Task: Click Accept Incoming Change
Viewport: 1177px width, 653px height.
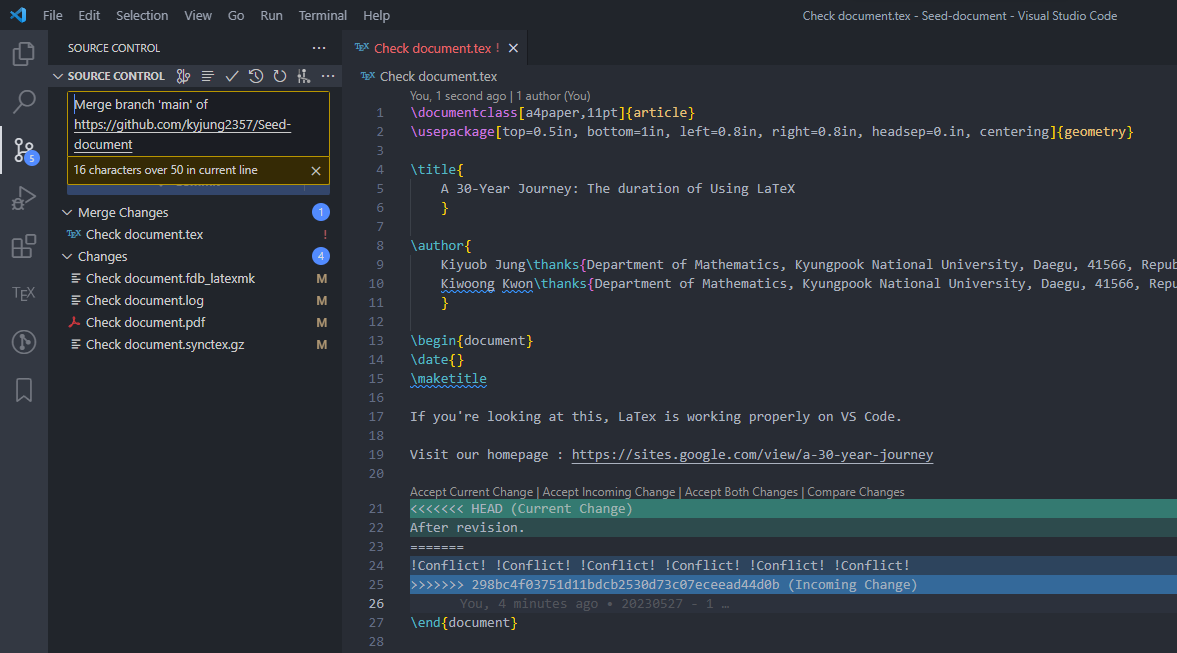Action: [x=609, y=492]
